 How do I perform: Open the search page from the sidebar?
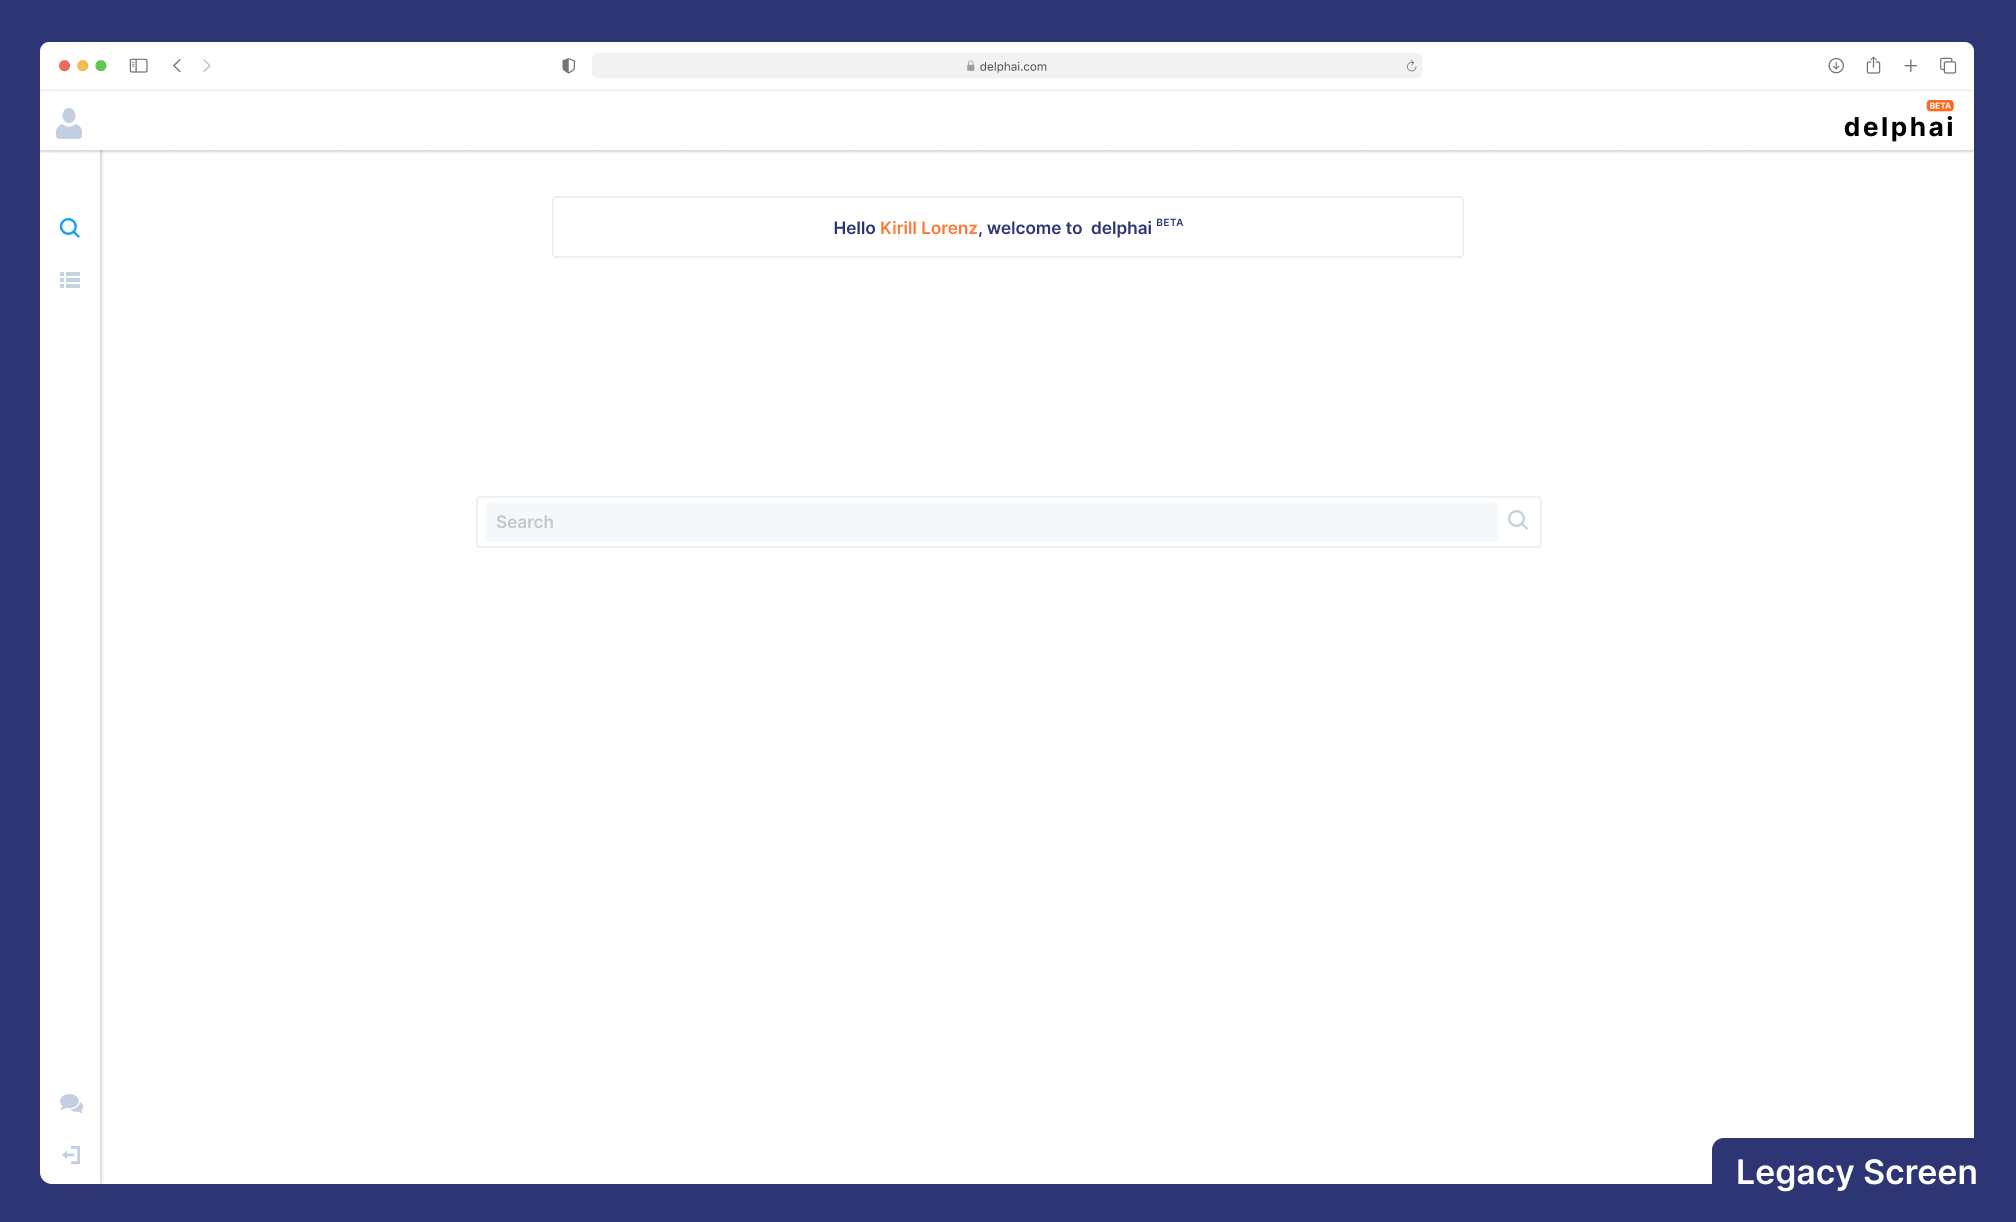coord(69,228)
